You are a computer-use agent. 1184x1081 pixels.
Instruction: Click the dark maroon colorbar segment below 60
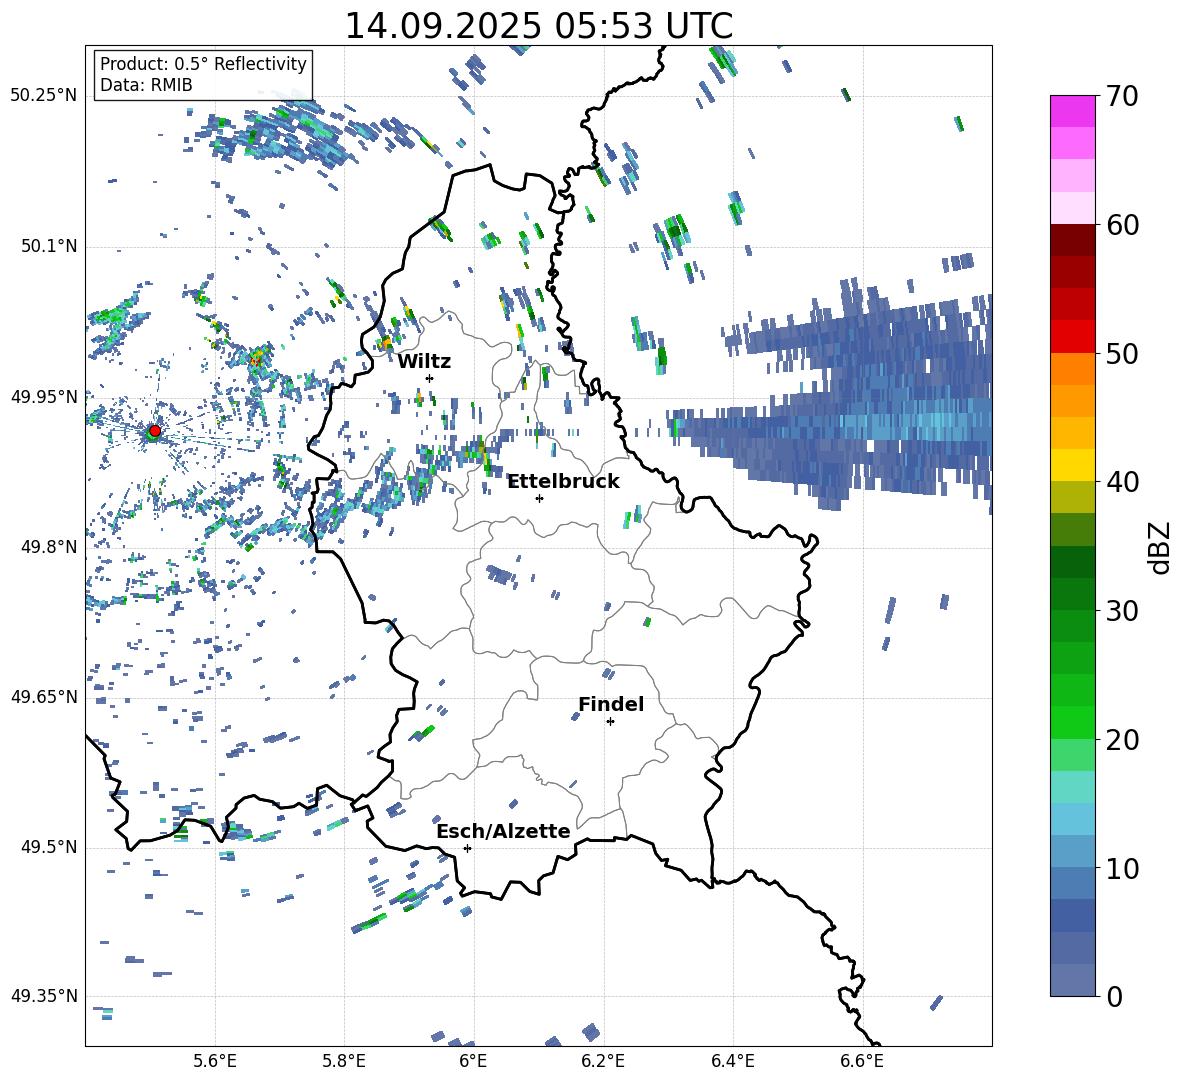pyautogui.click(x=1072, y=240)
